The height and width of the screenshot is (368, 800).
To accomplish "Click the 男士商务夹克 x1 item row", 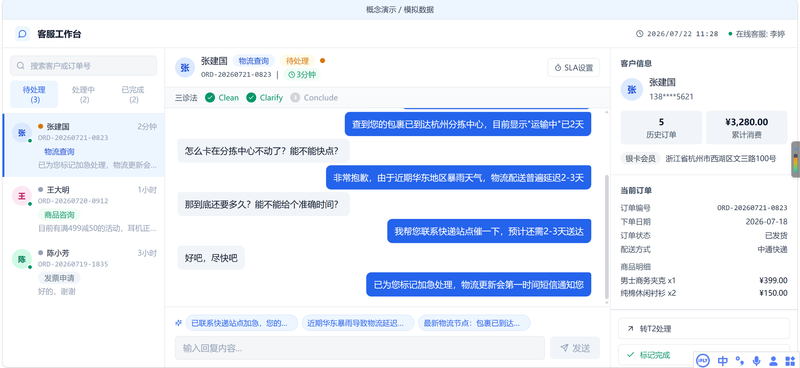I will coord(704,280).
